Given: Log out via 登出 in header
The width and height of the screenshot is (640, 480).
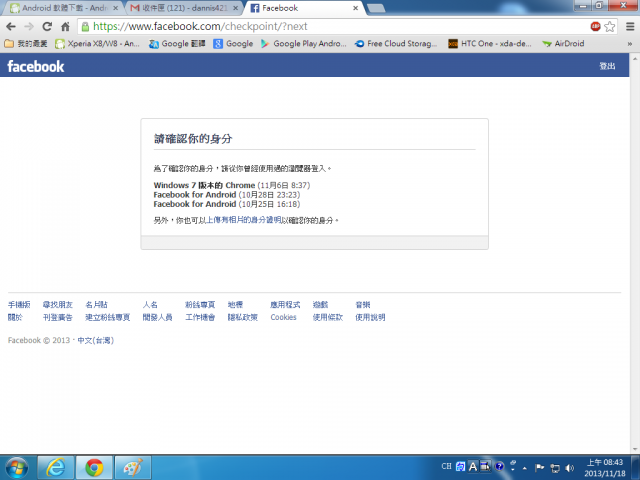Looking at the screenshot, I should pyautogui.click(x=607, y=66).
